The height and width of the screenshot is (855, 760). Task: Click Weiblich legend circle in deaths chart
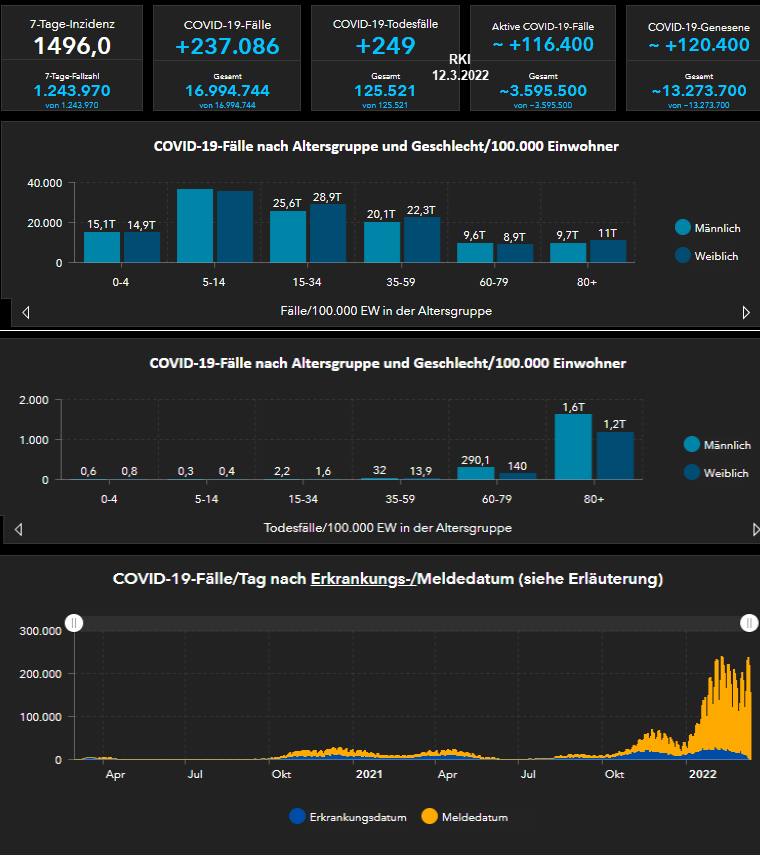pyautogui.click(x=691, y=473)
